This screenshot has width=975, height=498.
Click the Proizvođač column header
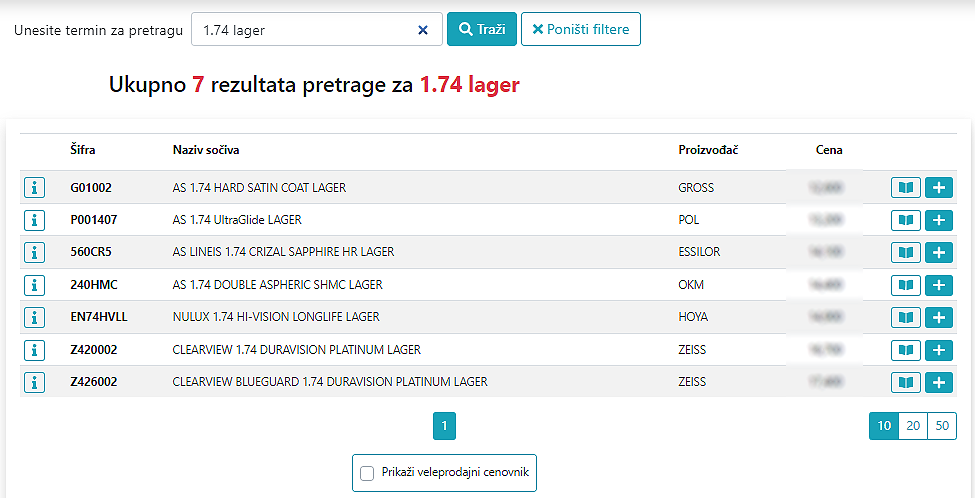[708, 150]
